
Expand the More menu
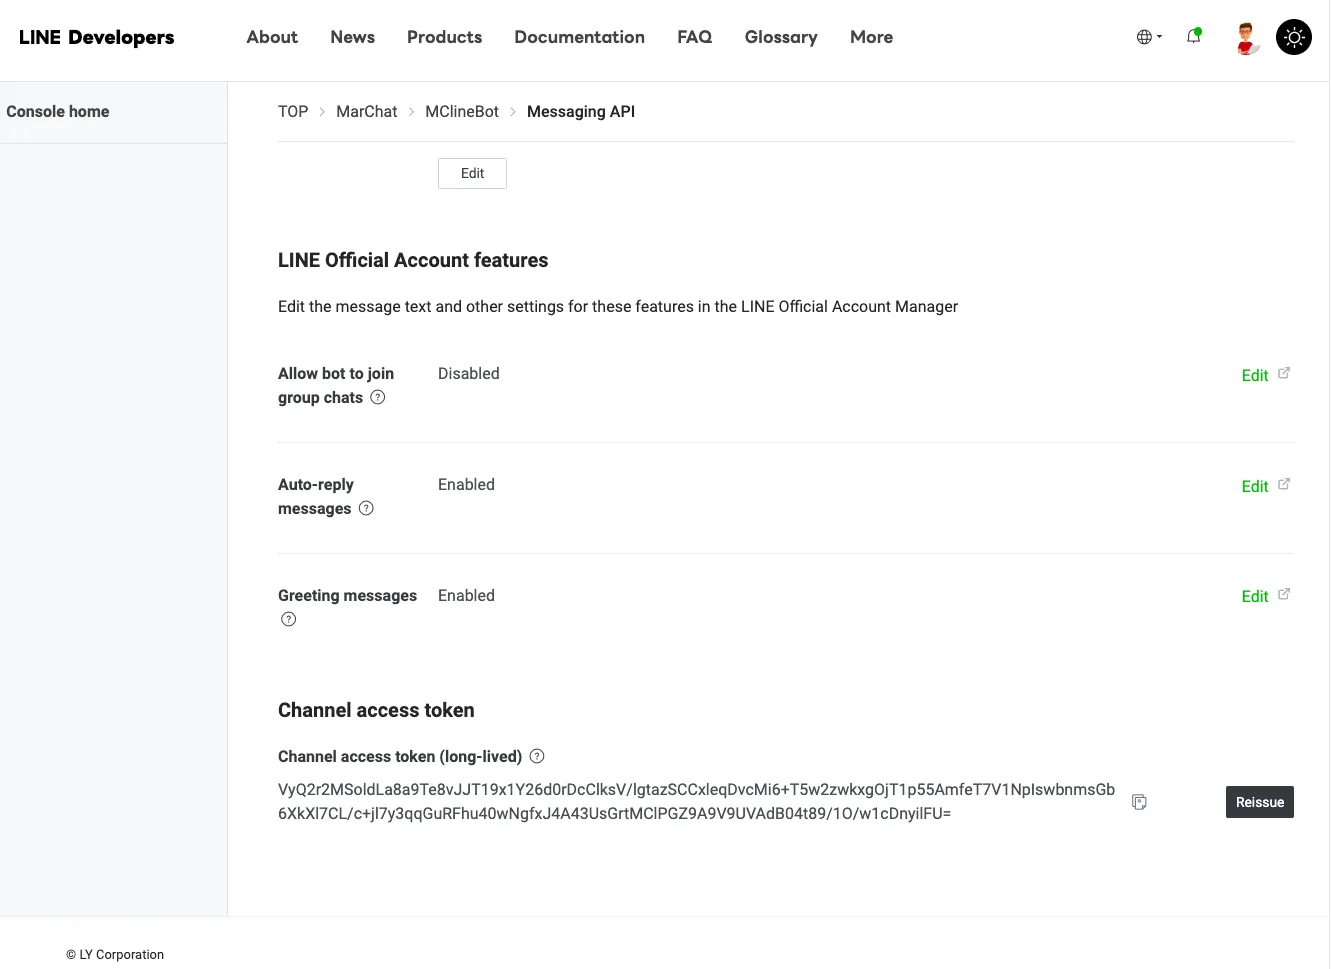pyautogui.click(x=871, y=37)
